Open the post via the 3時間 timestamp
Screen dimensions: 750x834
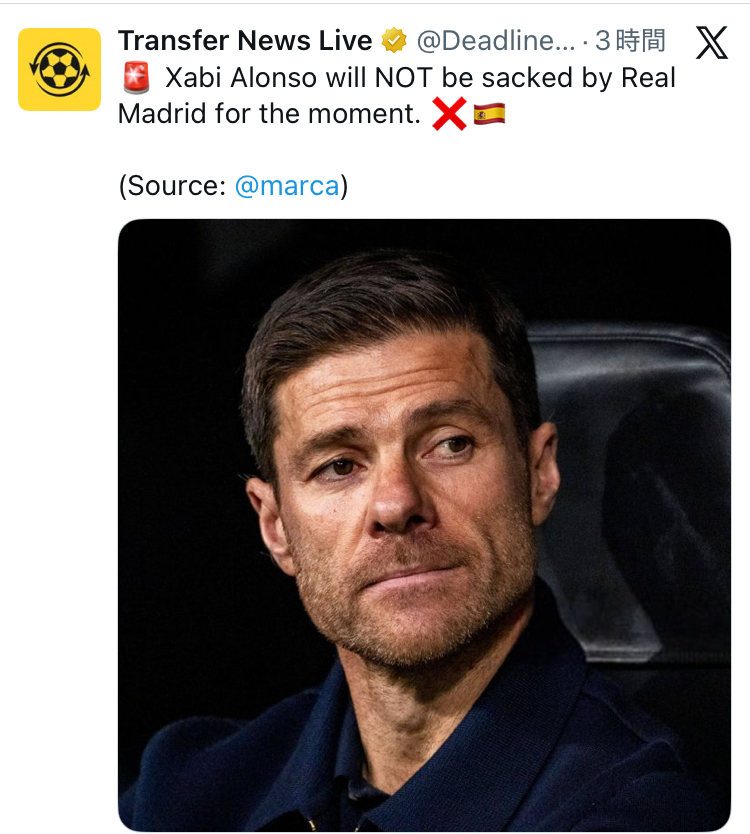[x=630, y=42]
